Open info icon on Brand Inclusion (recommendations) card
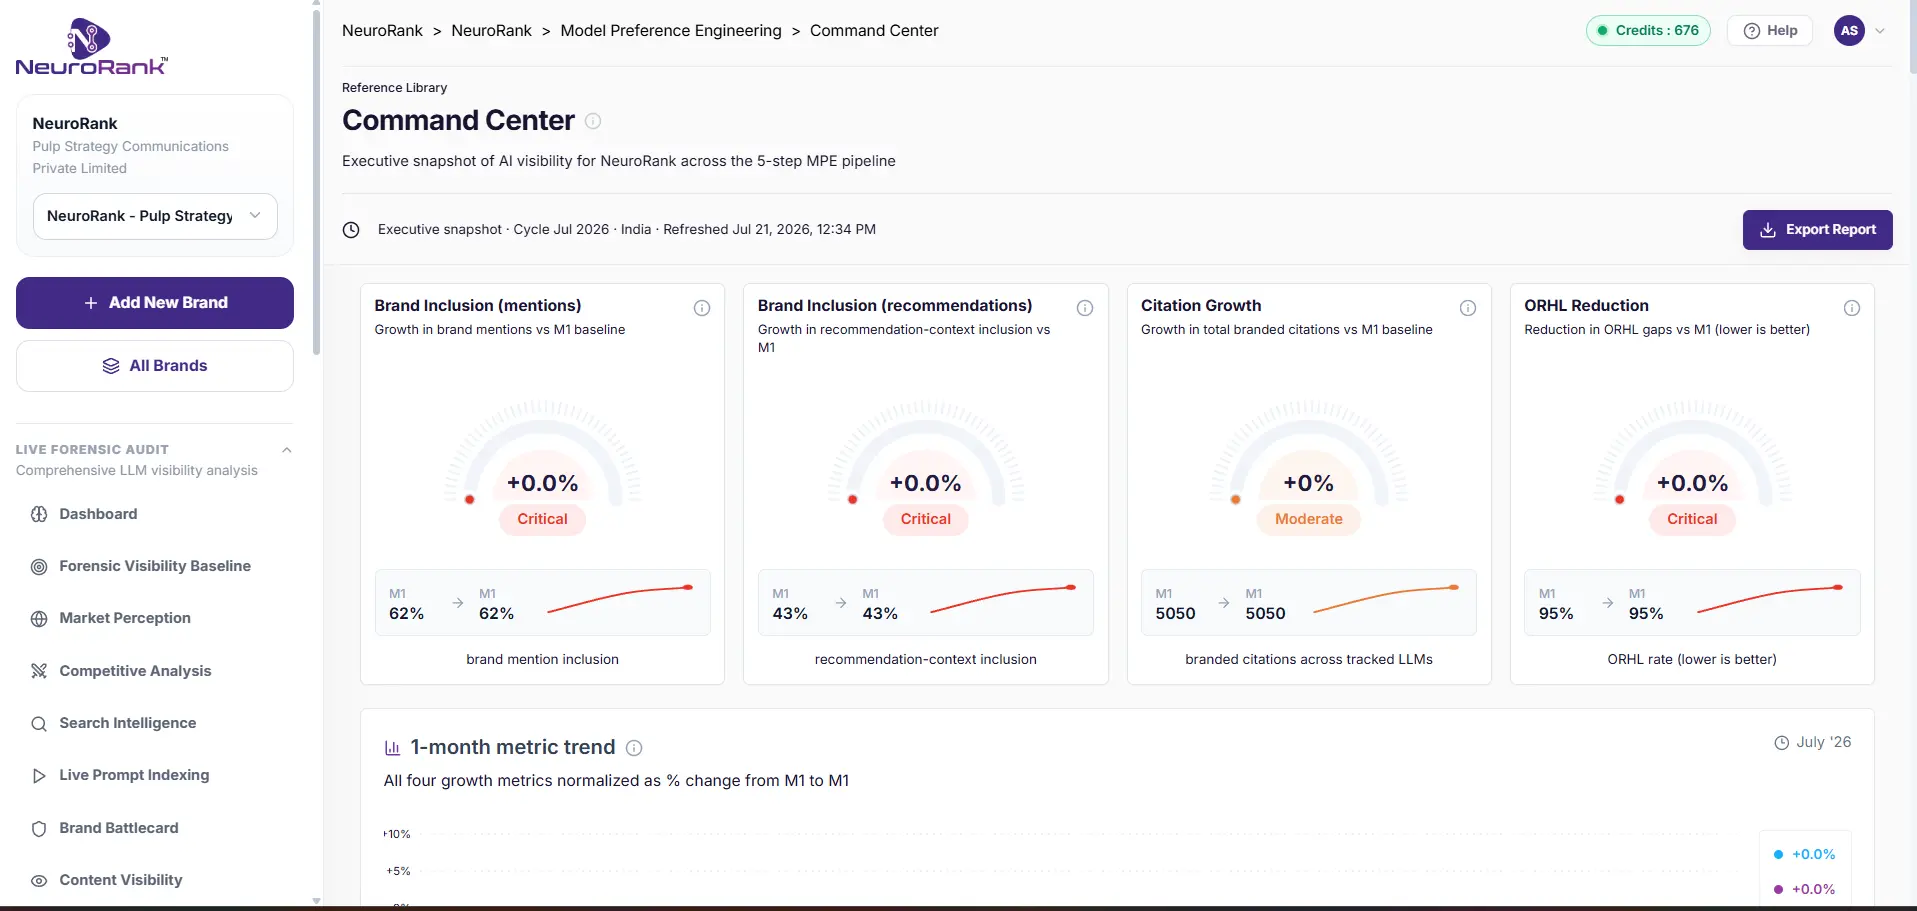Viewport: 1917px width, 911px height. click(x=1085, y=308)
